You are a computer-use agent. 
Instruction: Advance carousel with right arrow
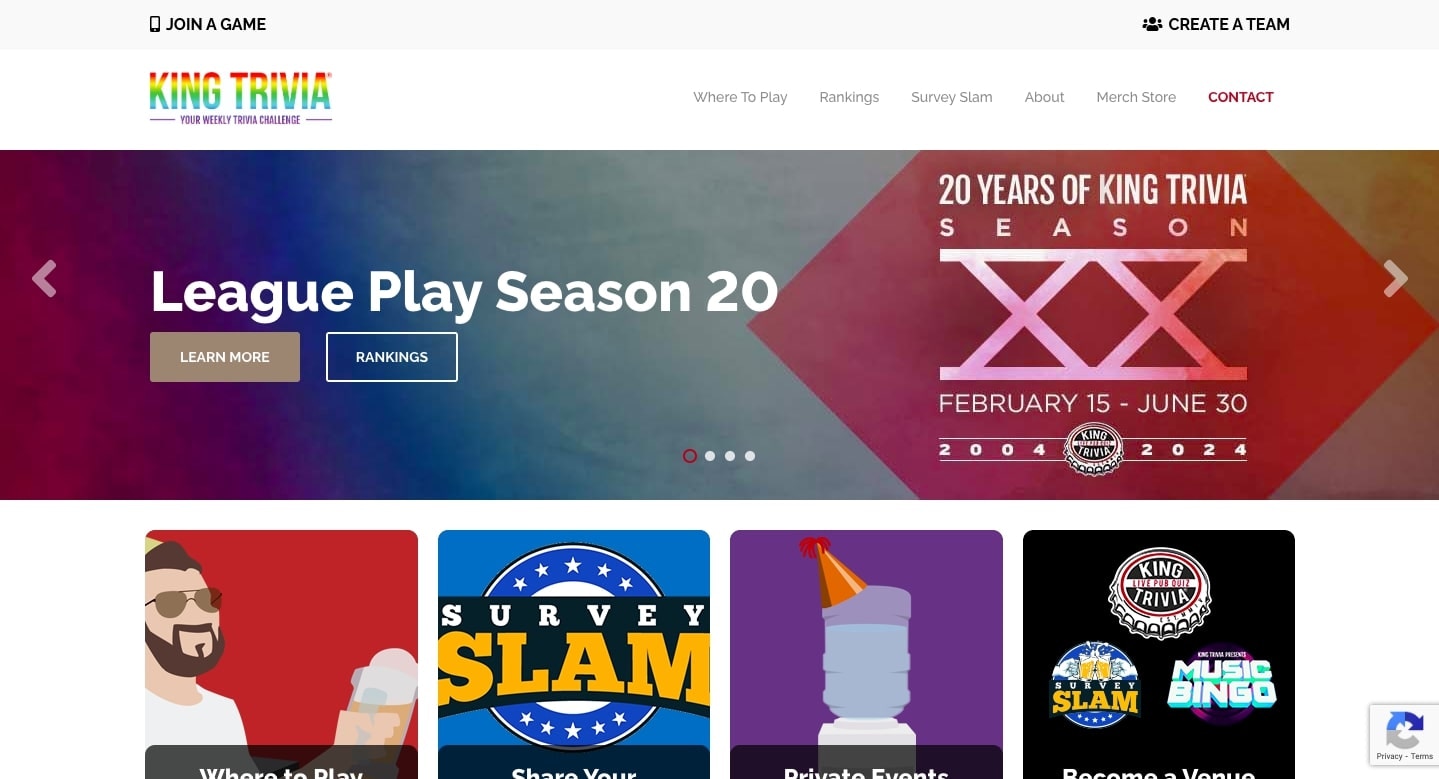click(x=1395, y=279)
